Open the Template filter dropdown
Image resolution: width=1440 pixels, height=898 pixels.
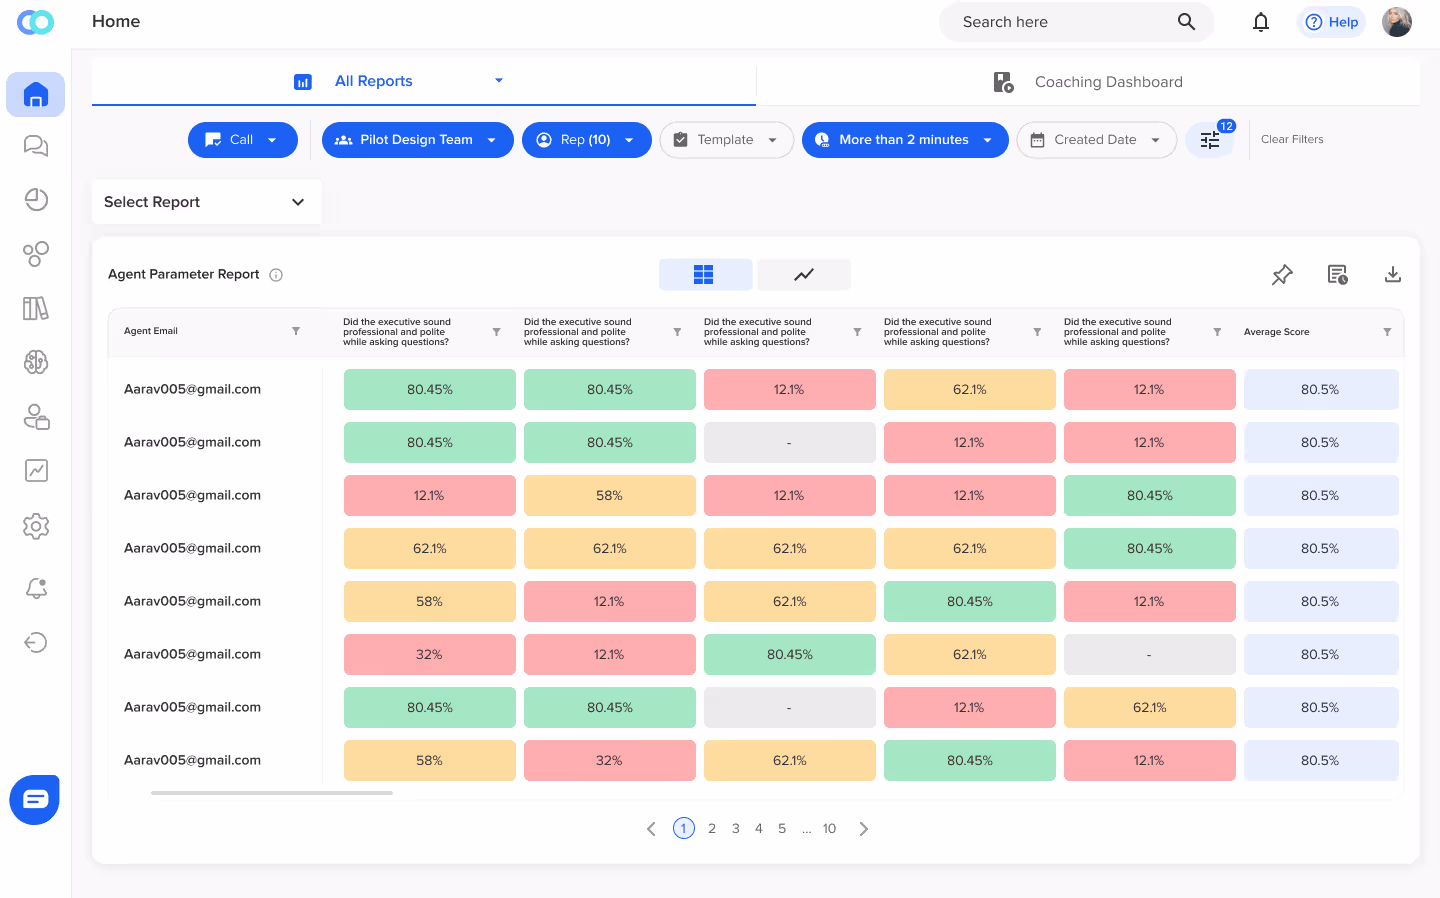pos(727,140)
